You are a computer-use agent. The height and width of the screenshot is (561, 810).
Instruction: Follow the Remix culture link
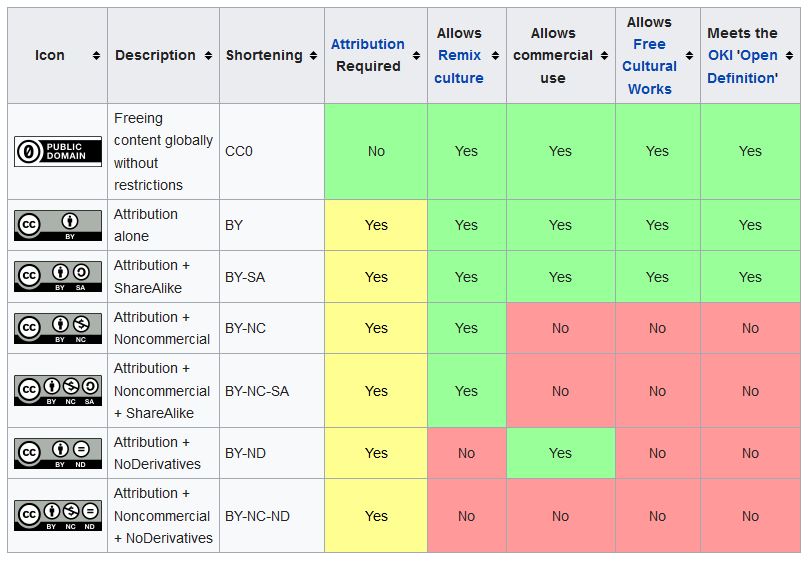(459, 67)
